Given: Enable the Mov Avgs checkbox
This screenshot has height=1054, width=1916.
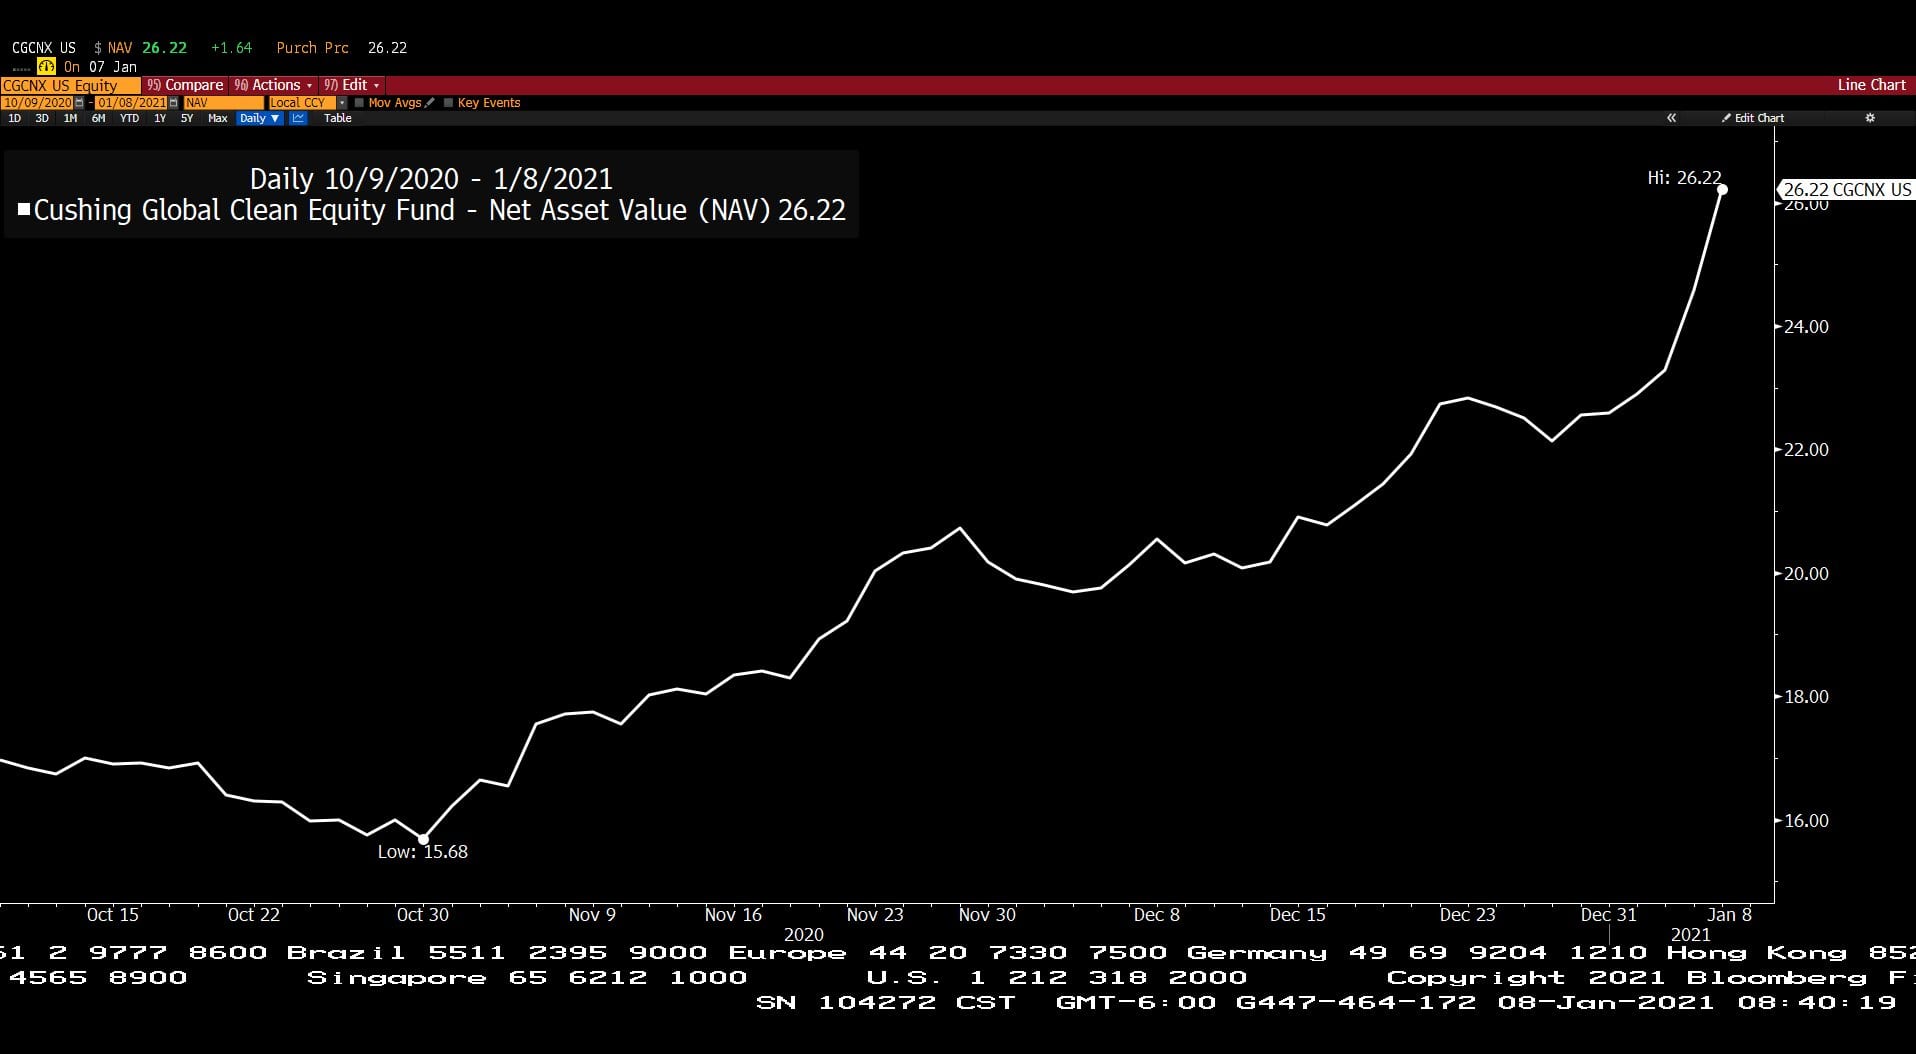Looking at the screenshot, I should (x=359, y=103).
